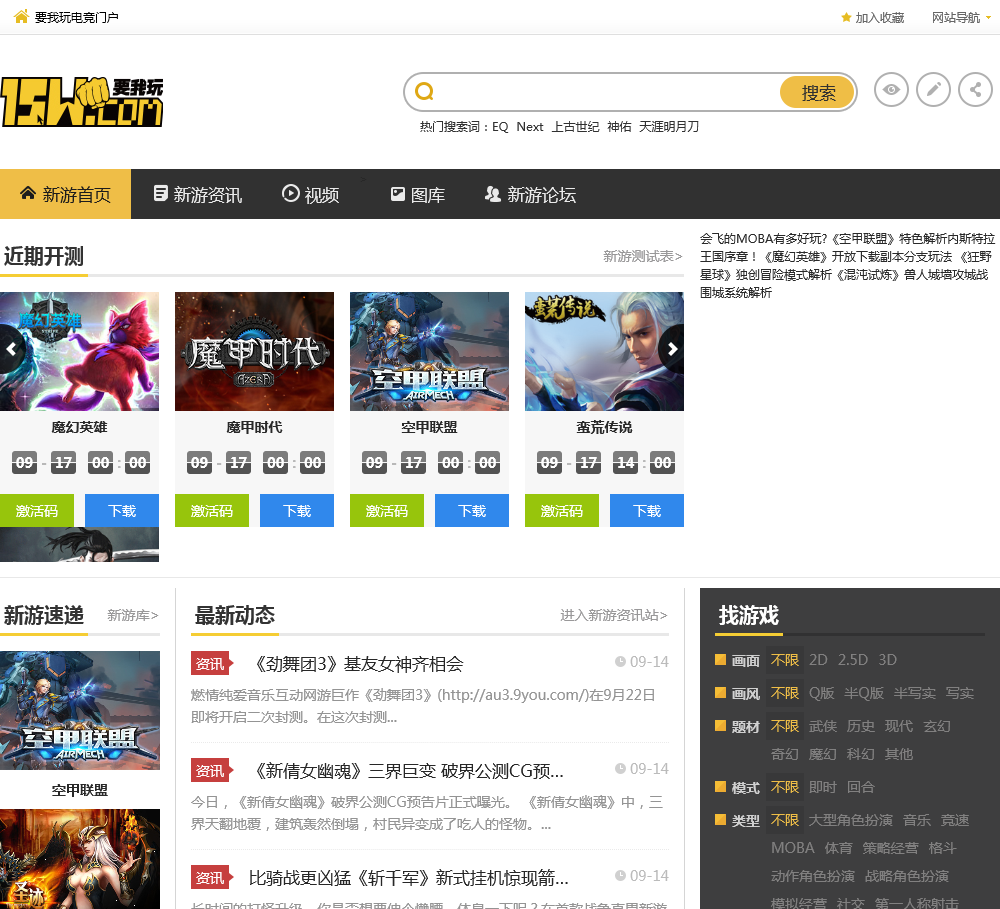The width and height of the screenshot is (1000, 909).
Task: Open 空甲联盟 thumbnail in 新游速递
Action: click(80, 710)
